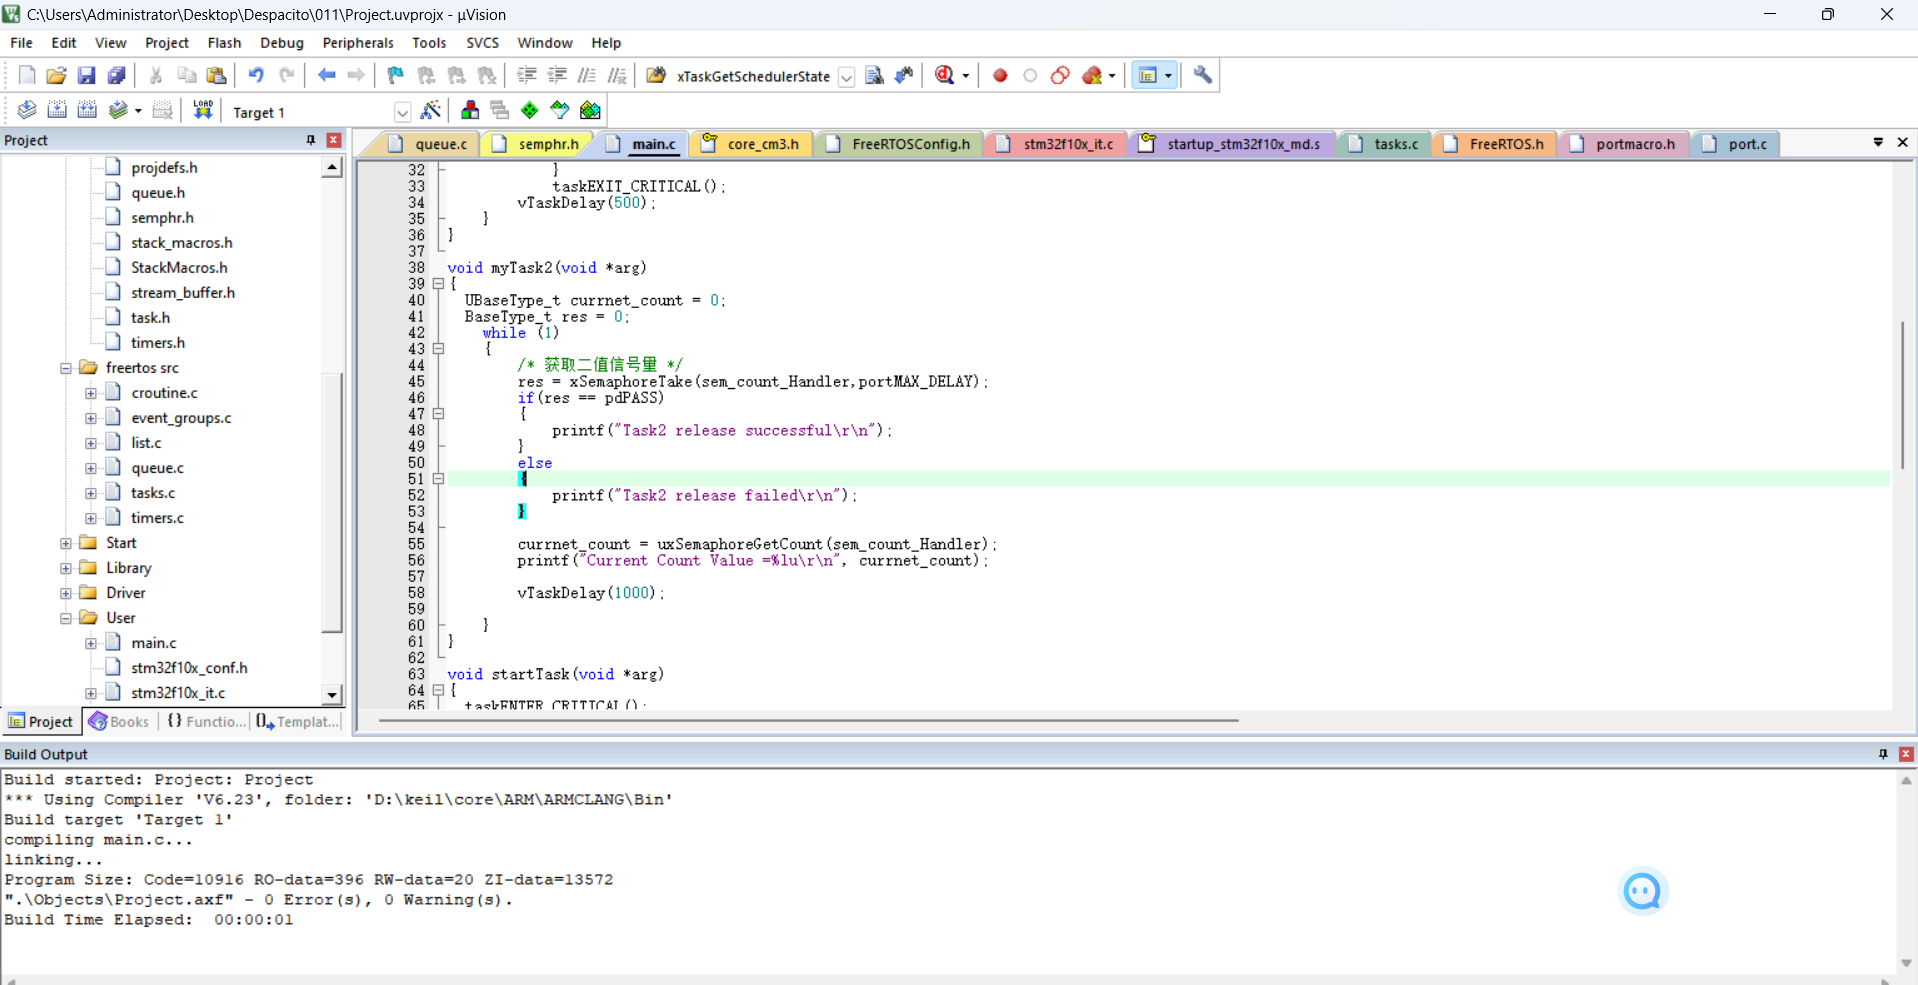This screenshot has height=985, width=1918.
Task: Open the Debug menu
Action: pyautogui.click(x=282, y=43)
